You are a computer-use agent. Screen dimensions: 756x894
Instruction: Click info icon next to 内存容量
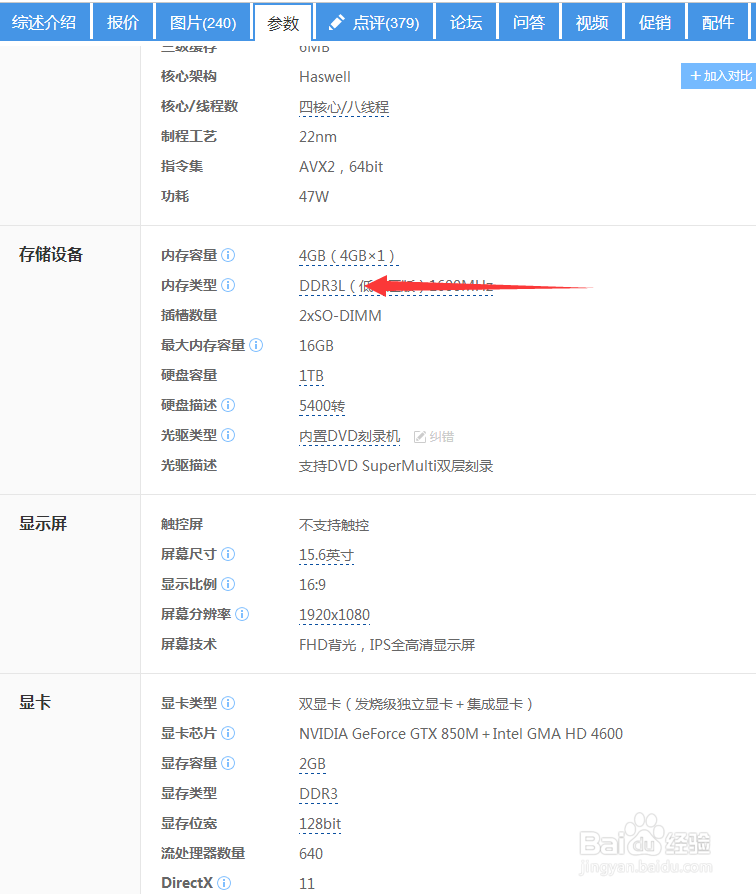pos(228,255)
